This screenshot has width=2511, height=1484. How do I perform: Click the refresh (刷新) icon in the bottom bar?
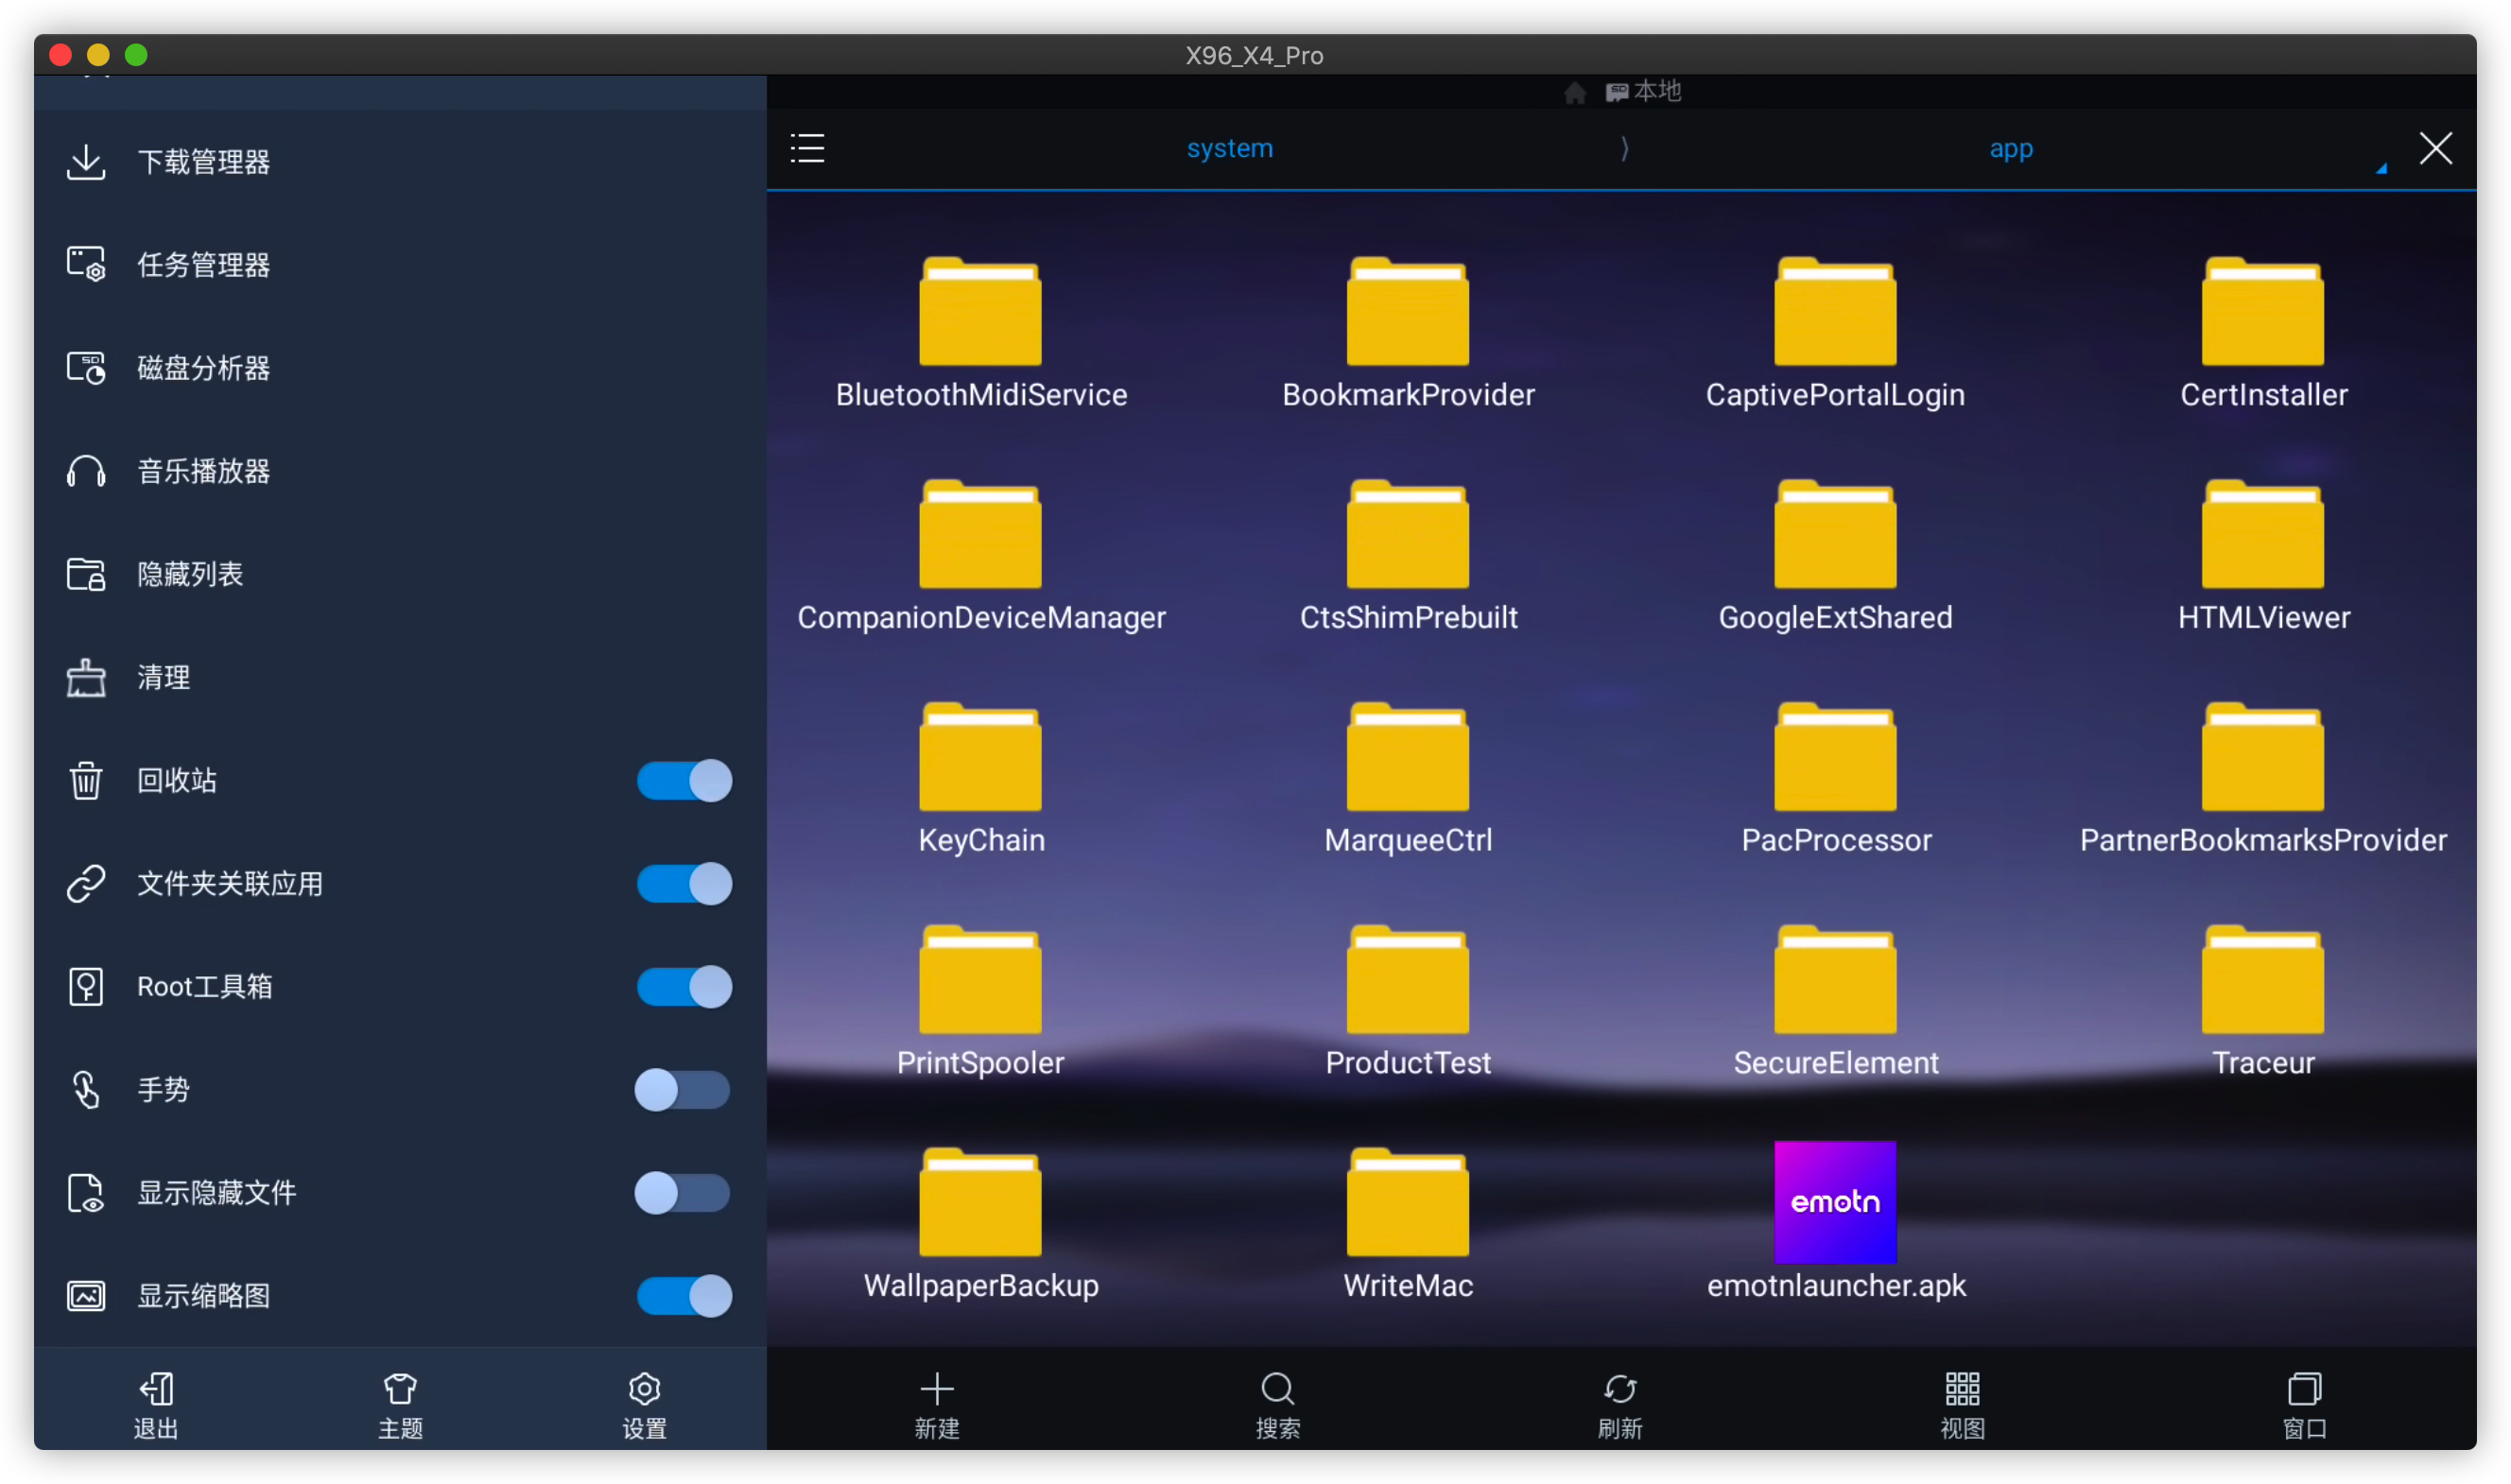[1620, 1389]
